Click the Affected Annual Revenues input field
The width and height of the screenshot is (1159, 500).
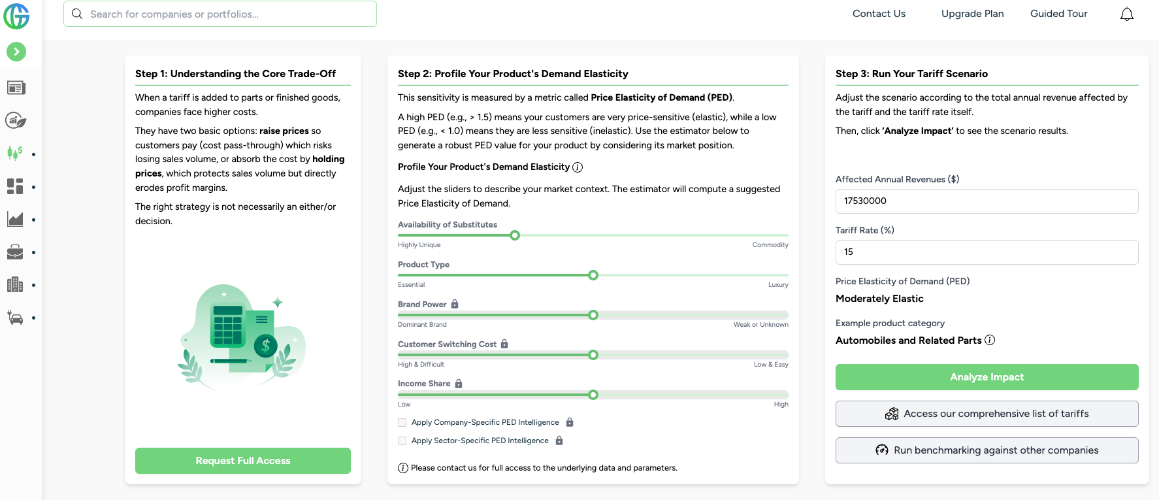click(987, 201)
